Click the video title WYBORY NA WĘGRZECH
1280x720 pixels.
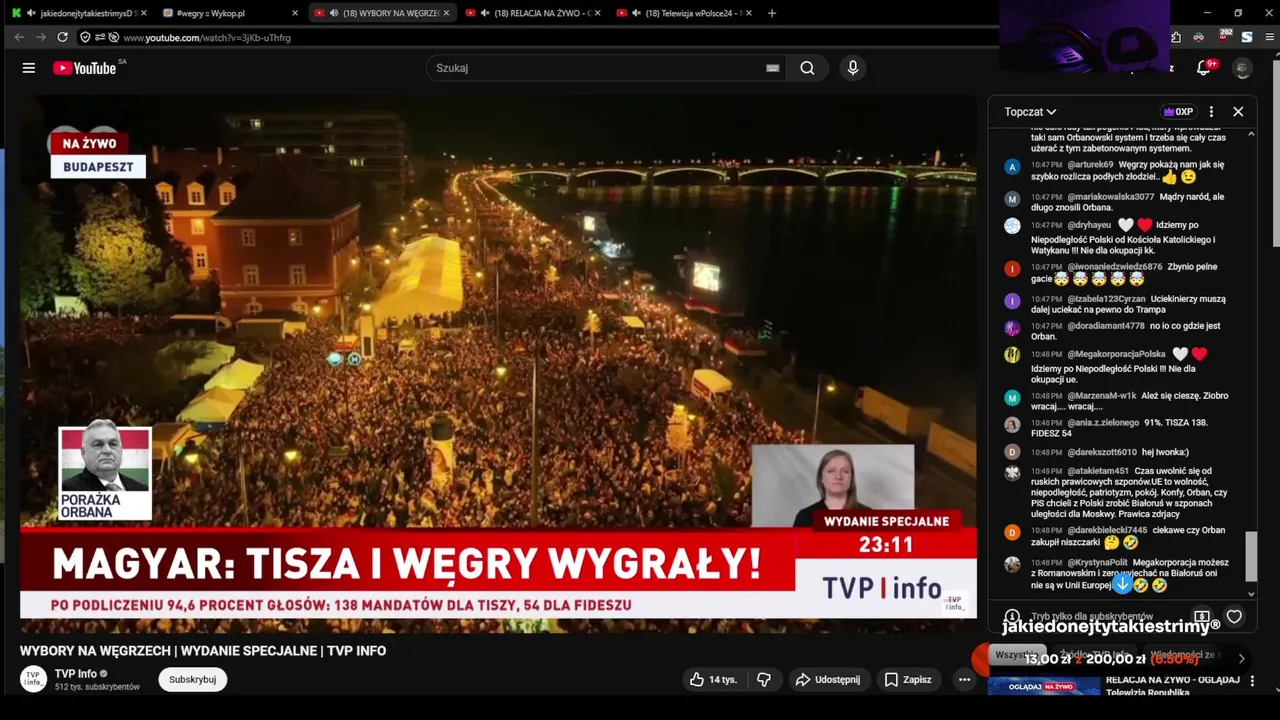(203, 651)
